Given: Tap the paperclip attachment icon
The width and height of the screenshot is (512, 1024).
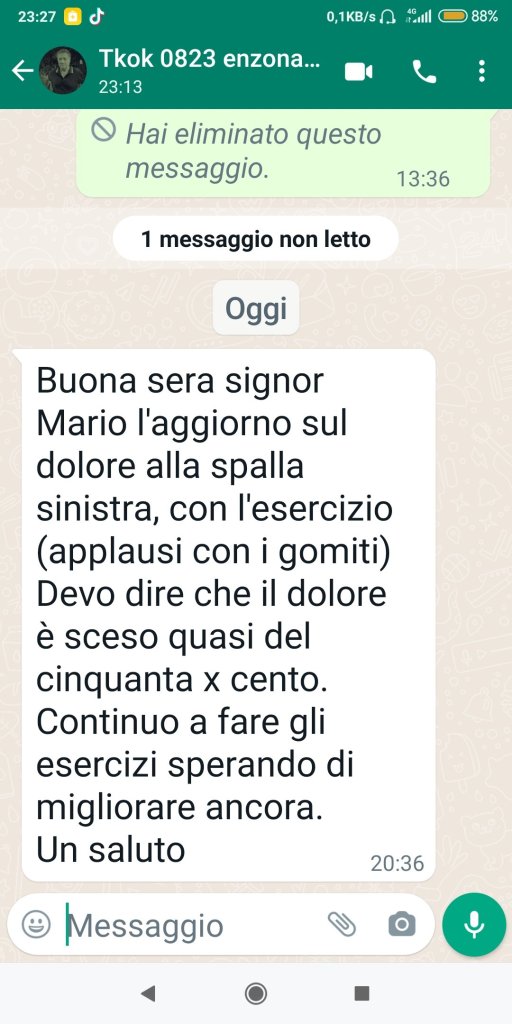Looking at the screenshot, I should coord(342,925).
